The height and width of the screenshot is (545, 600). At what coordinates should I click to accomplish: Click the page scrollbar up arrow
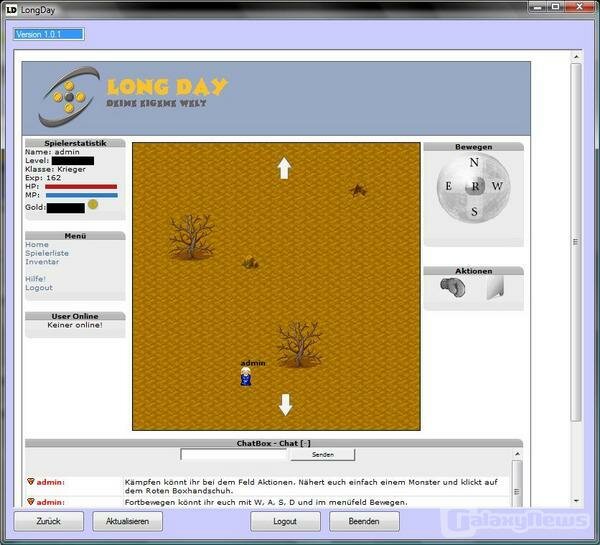click(576, 57)
